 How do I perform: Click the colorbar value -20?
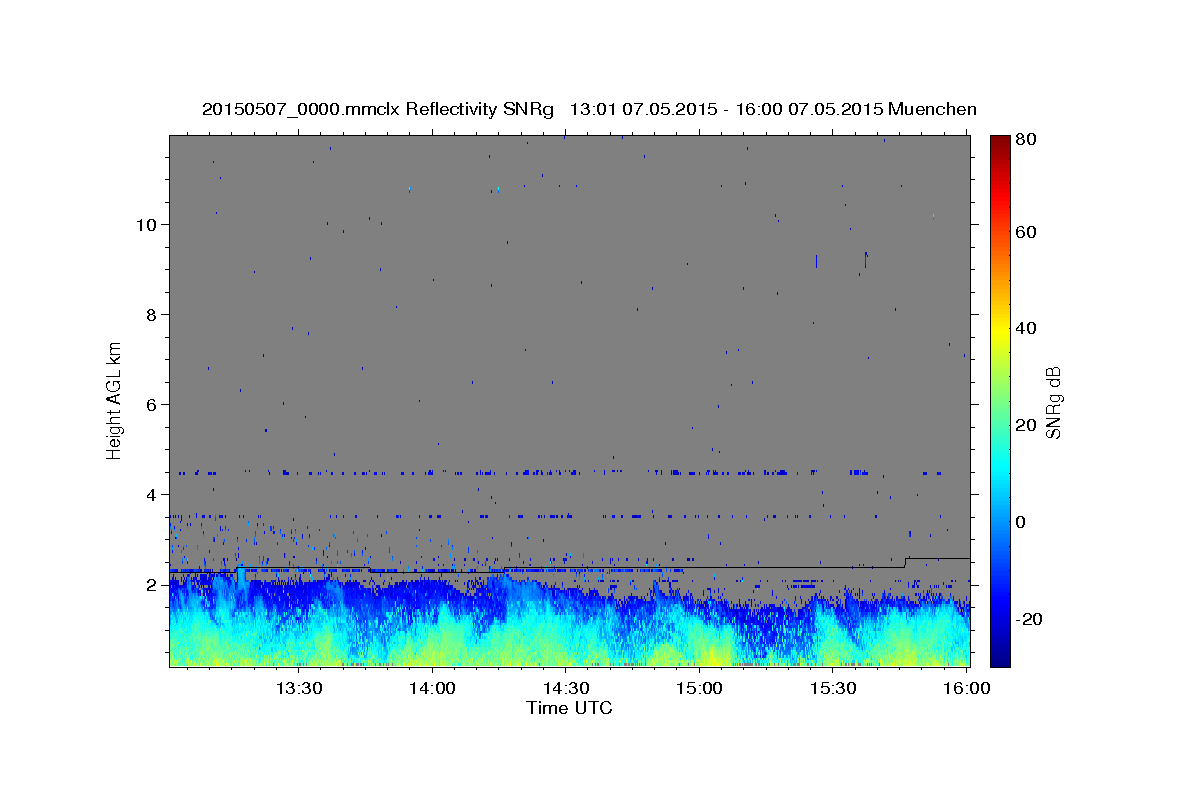point(1028,619)
